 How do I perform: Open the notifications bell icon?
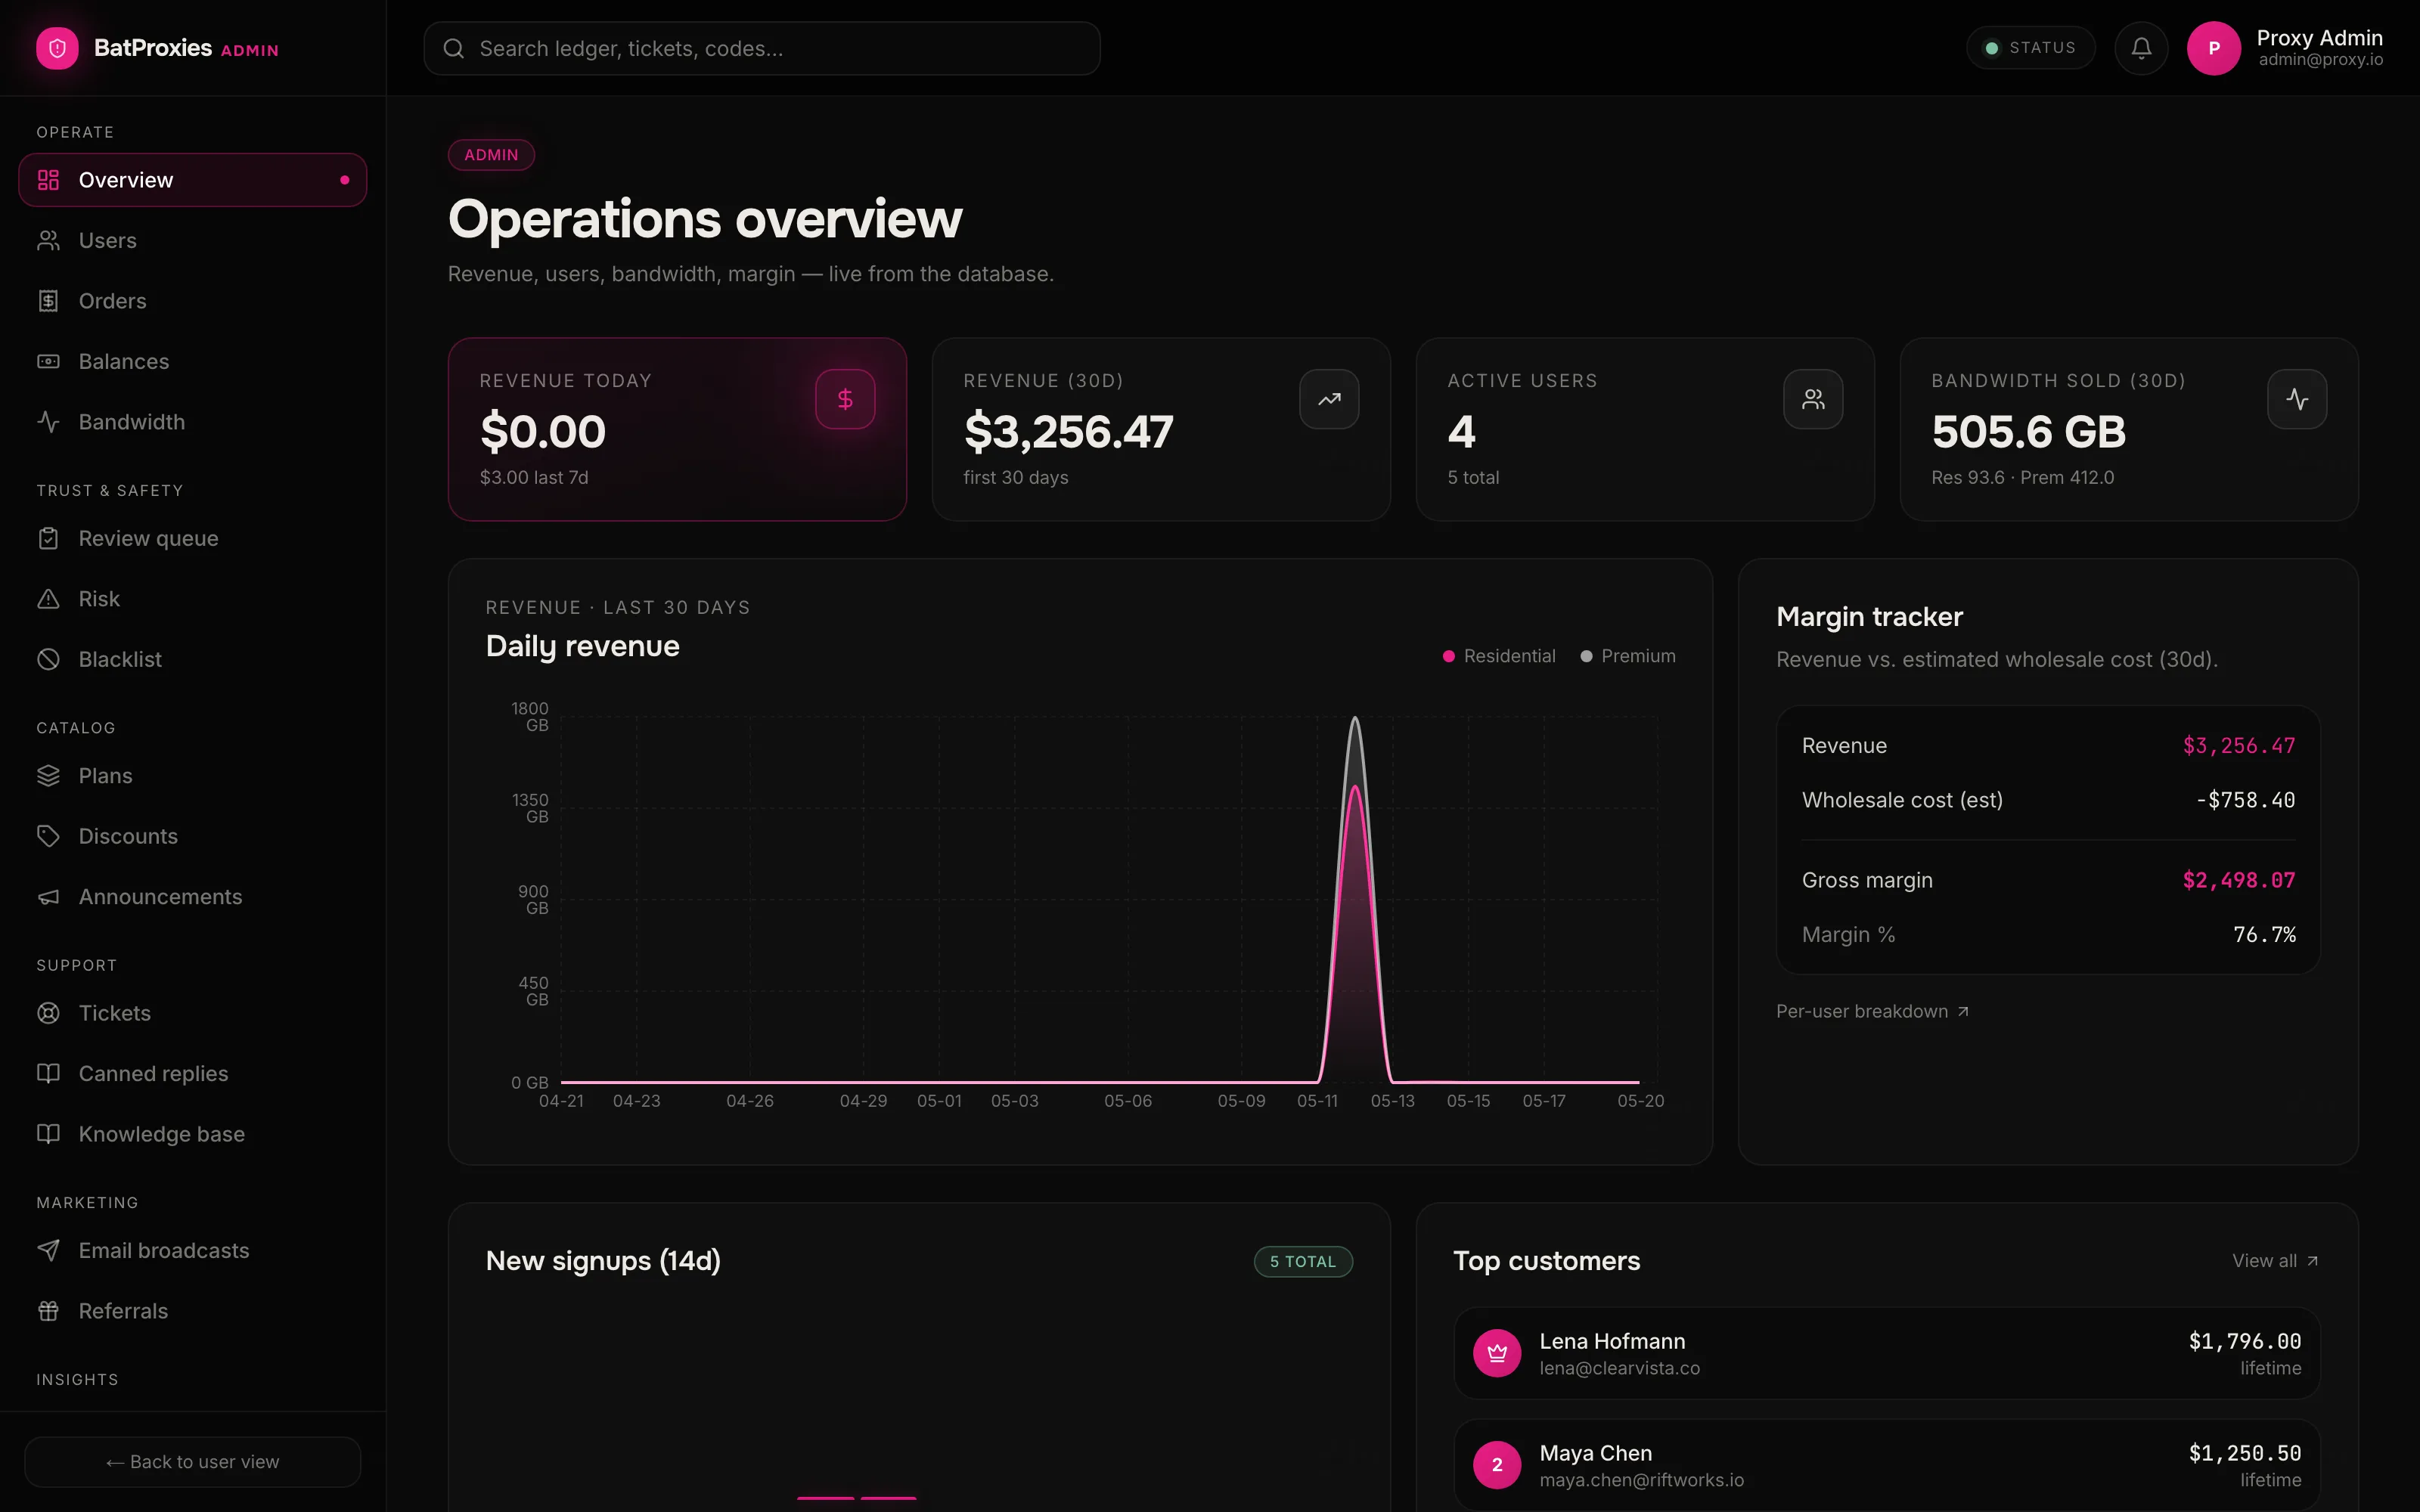(x=2141, y=48)
